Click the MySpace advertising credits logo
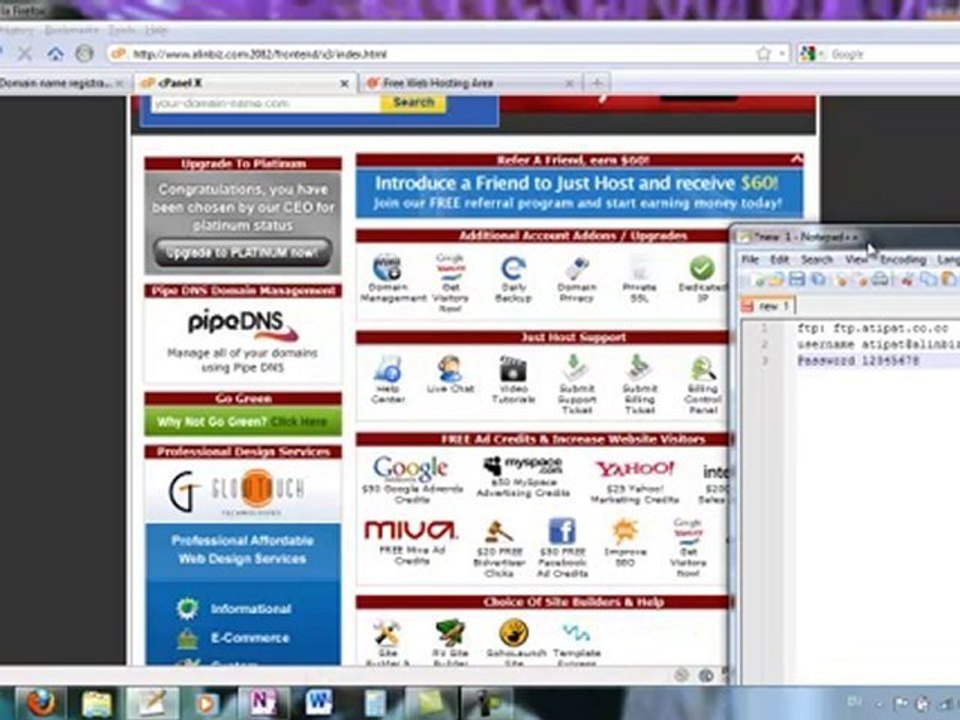960x720 pixels. point(522,467)
